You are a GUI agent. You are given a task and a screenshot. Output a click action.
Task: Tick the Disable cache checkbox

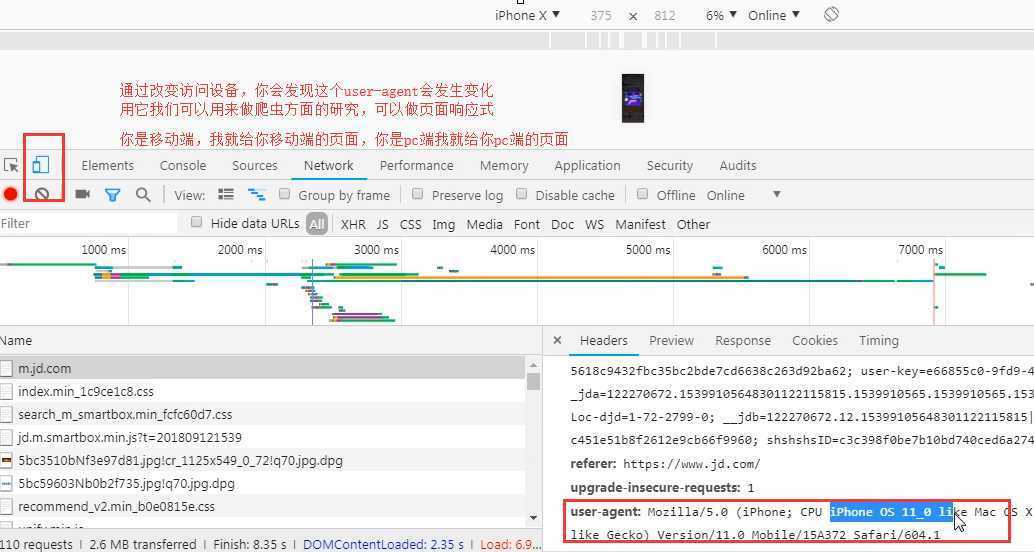522,194
